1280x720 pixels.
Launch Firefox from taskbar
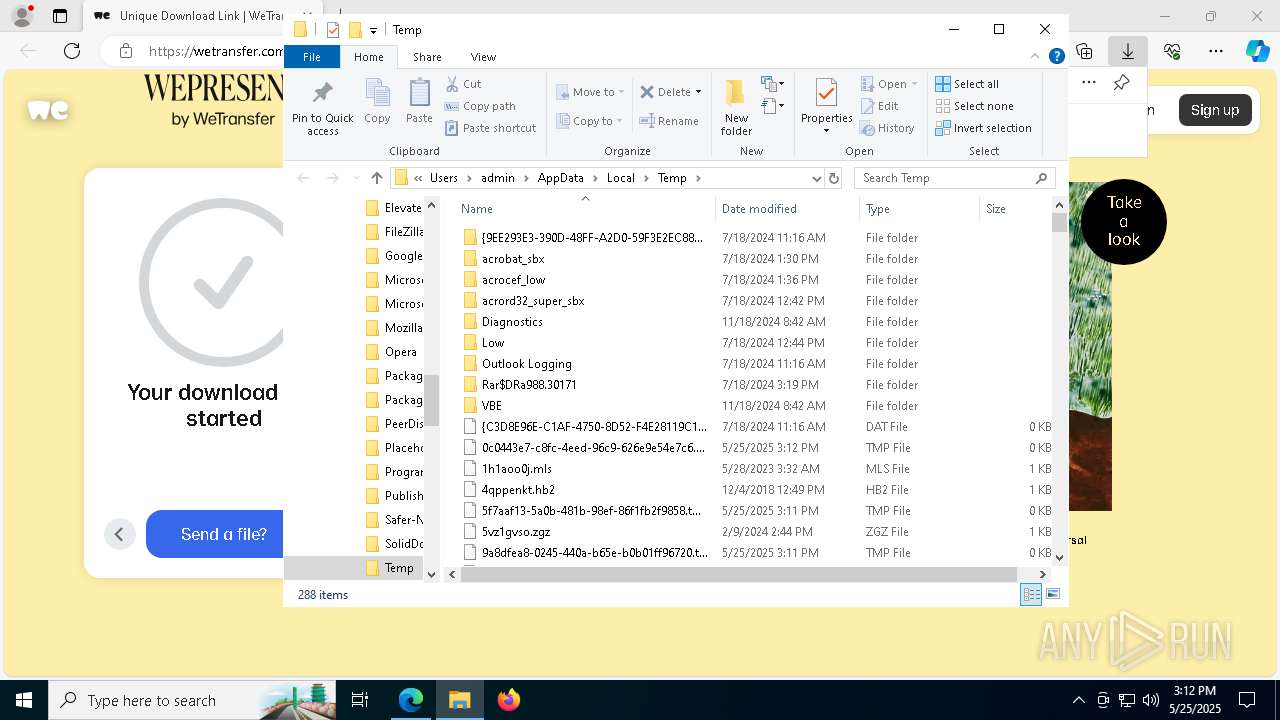tap(509, 700)
